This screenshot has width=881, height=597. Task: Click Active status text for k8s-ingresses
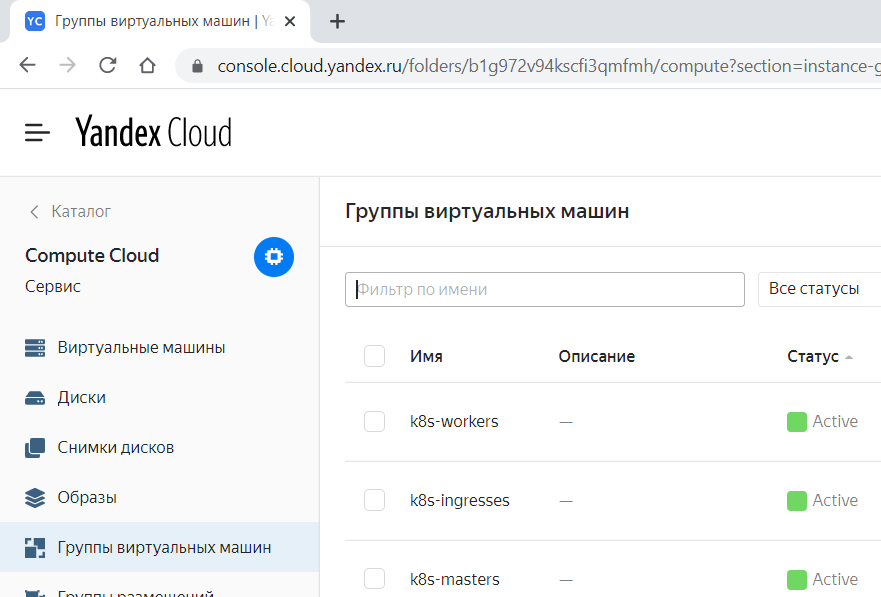click(x=835, y=500)
